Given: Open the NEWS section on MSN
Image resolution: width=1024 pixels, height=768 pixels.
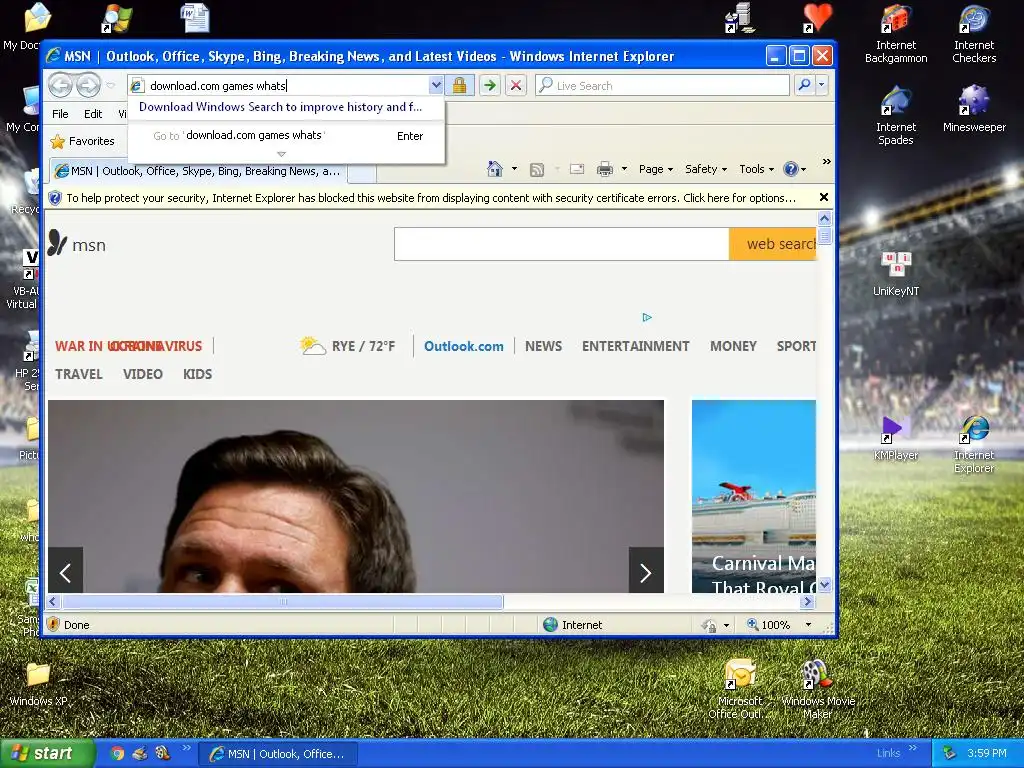Looking at the screenshot, I should click(543, 346).
